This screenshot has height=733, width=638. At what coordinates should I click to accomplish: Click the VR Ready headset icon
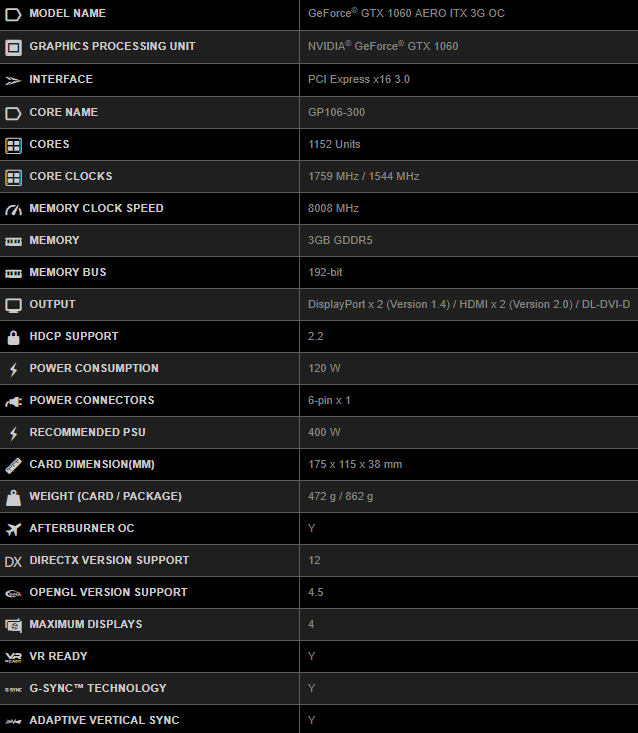13,657
